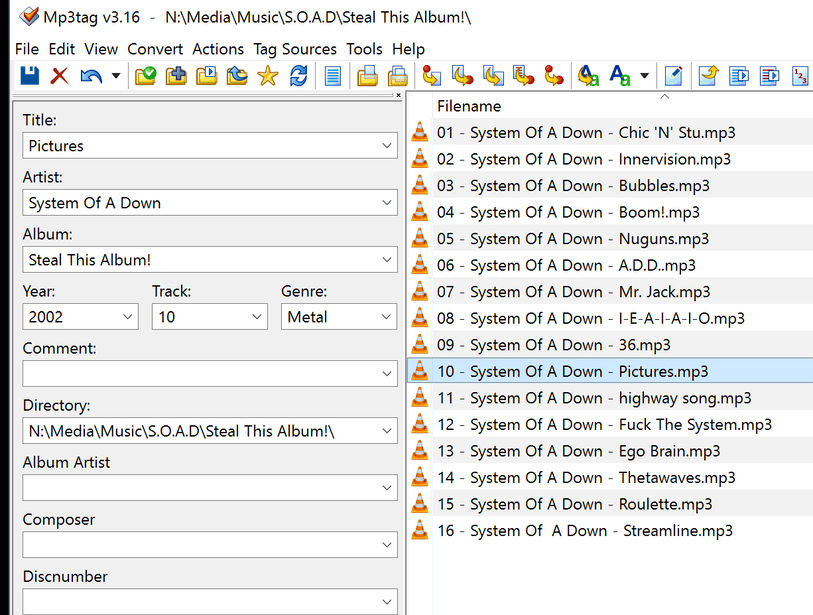Open the Edit menu

(x=62, y=49)
